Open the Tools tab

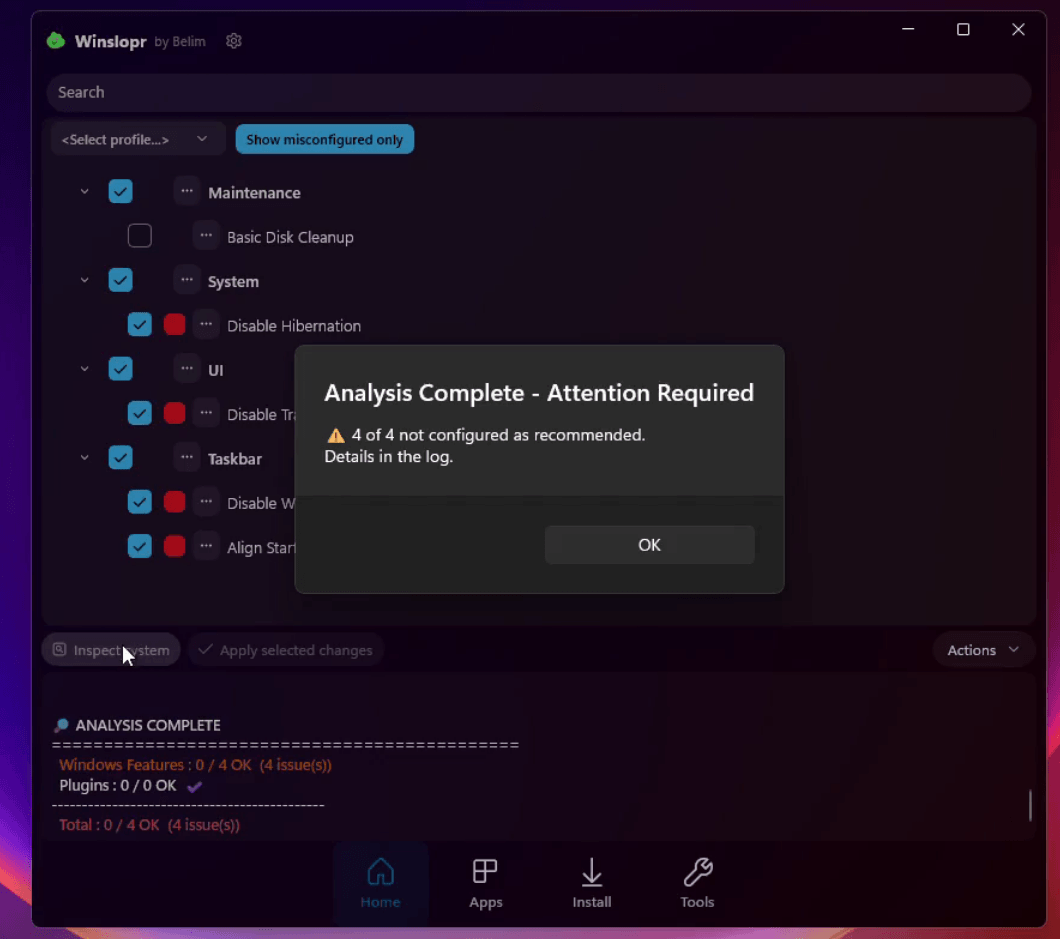[x=697, y=874]
